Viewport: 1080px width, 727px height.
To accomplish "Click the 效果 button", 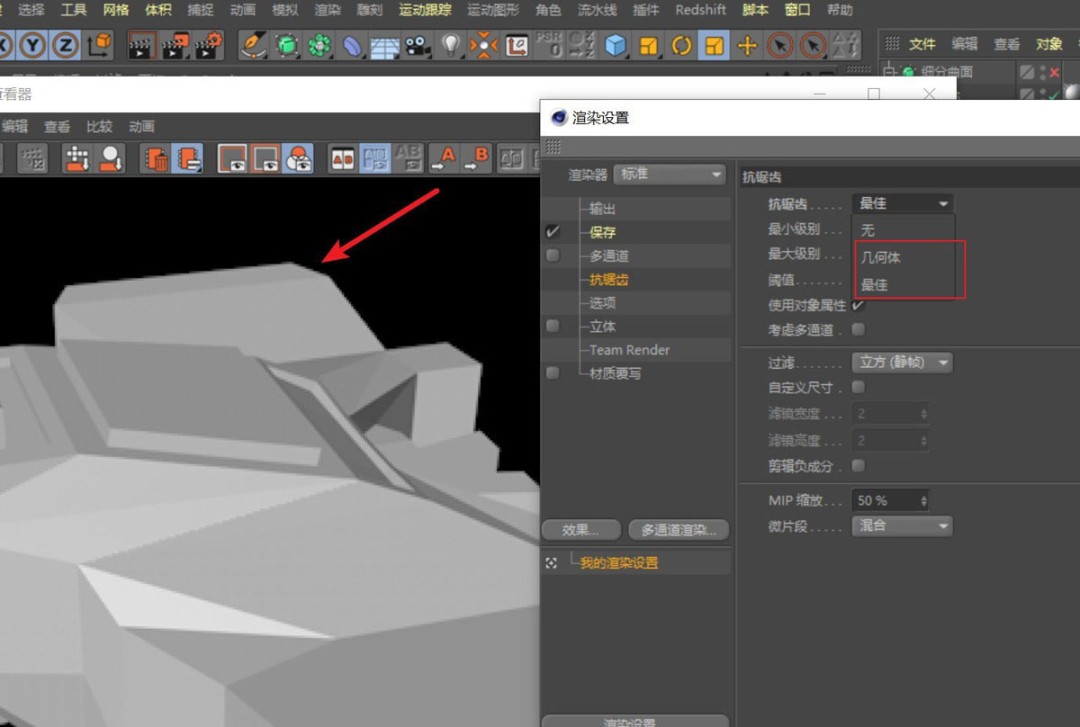I will (581, 530).
